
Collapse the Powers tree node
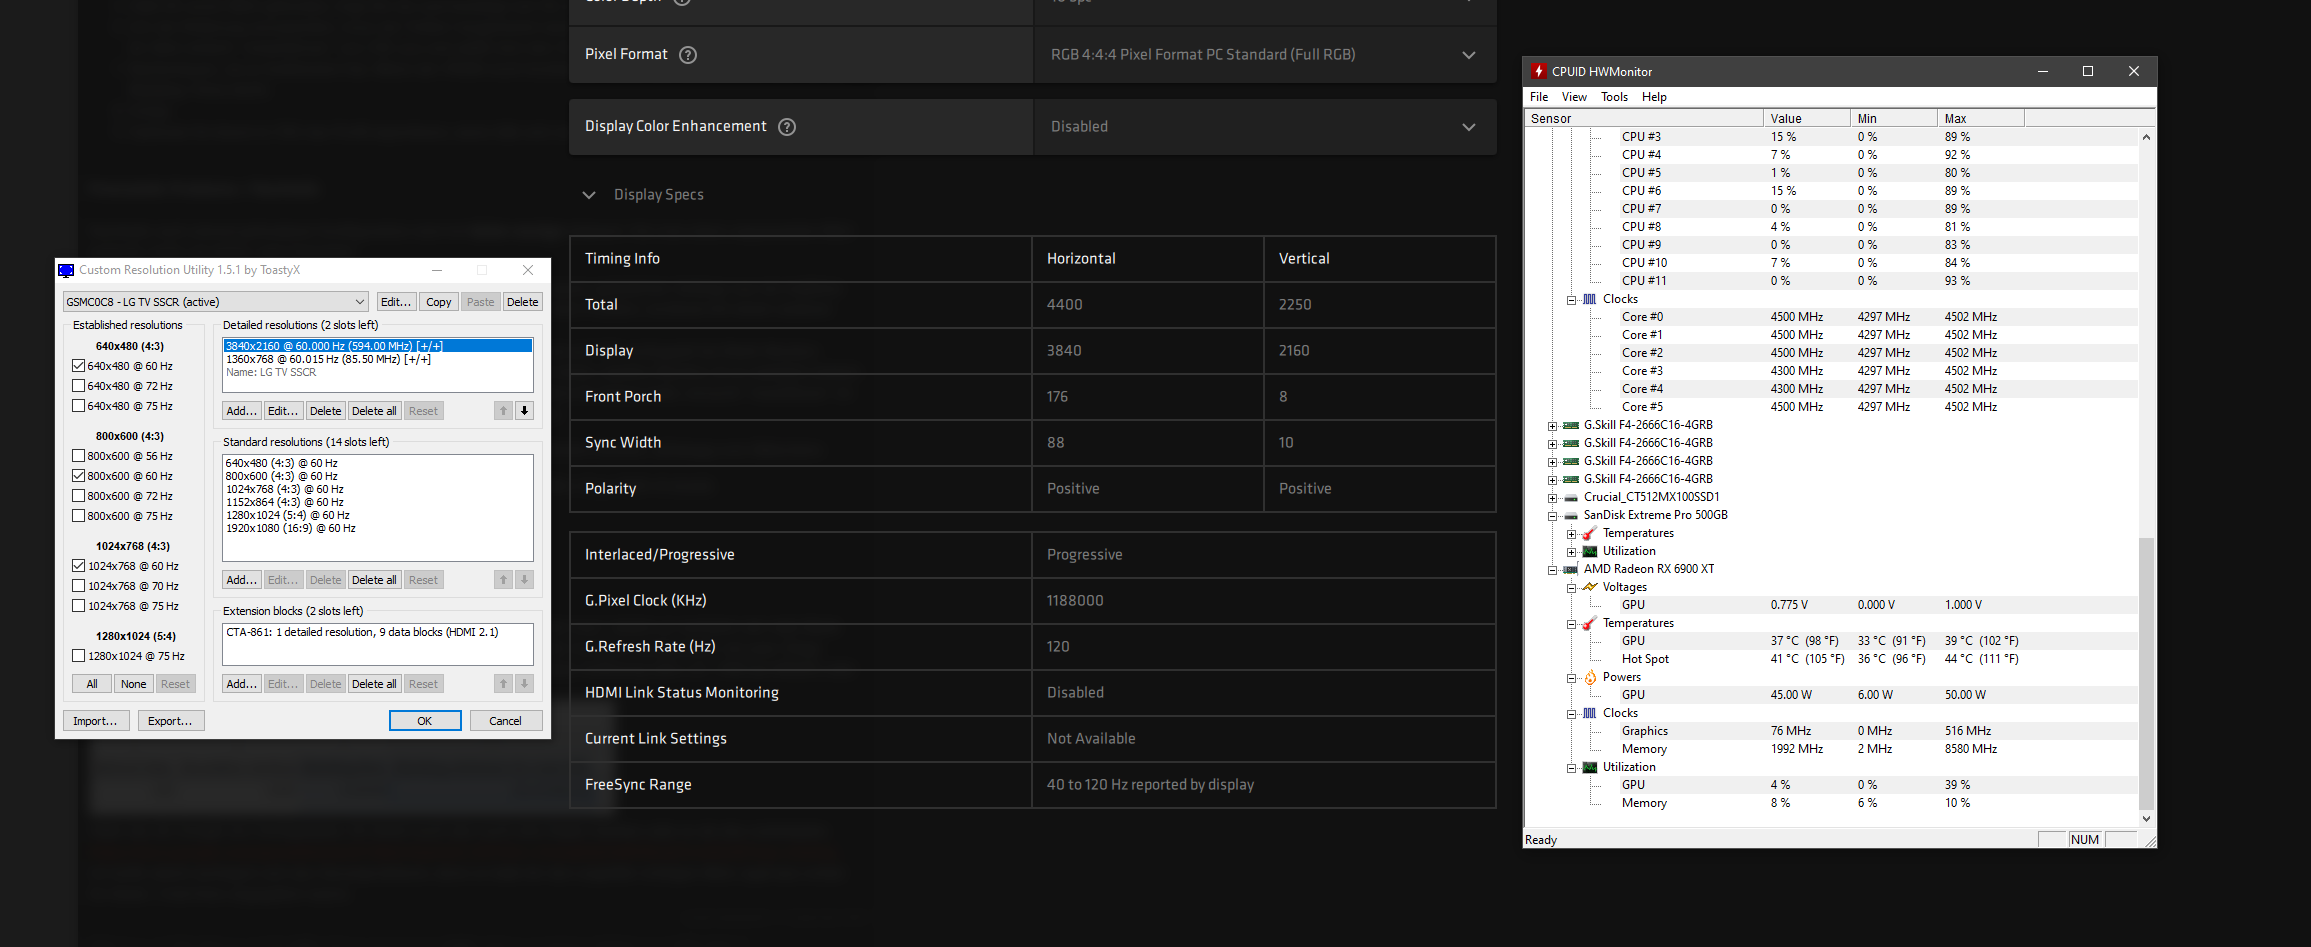coord(1571,678)
